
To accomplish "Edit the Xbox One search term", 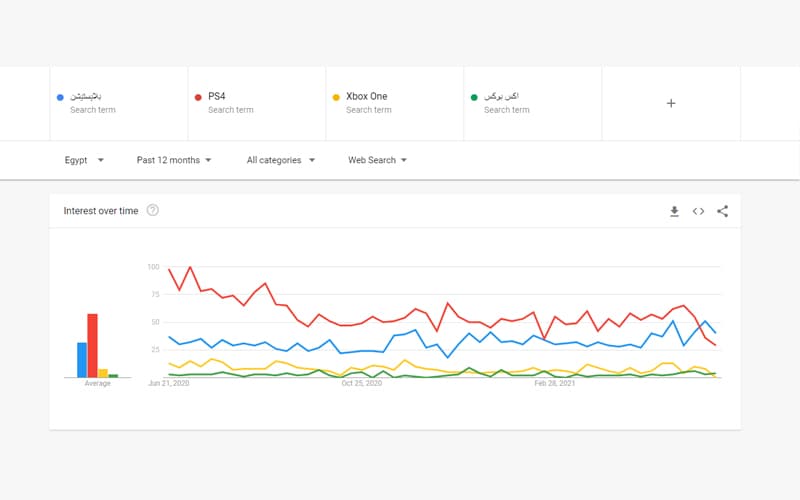I will click(394, 103).
